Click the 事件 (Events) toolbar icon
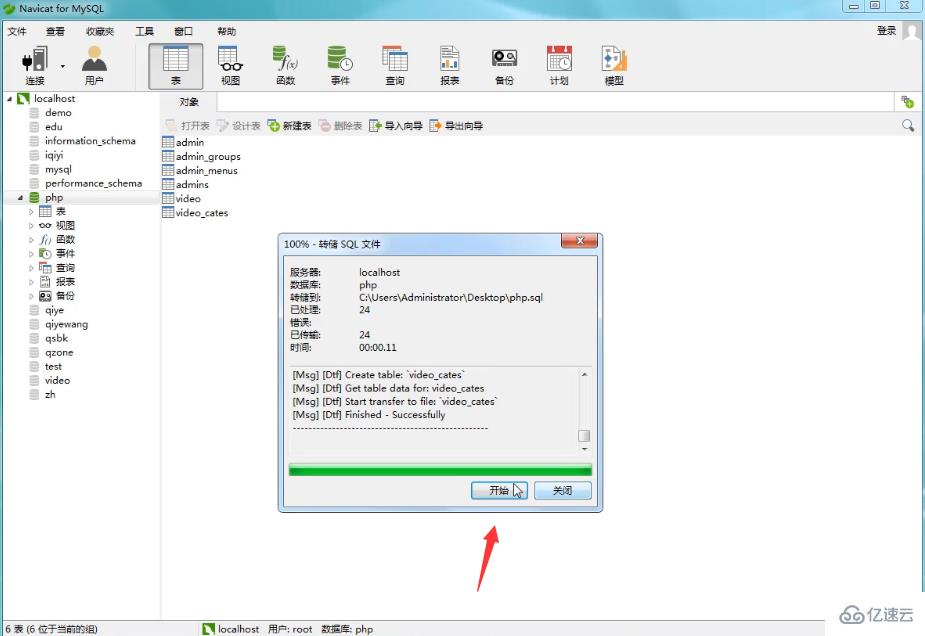 click(x=340, y=62)
